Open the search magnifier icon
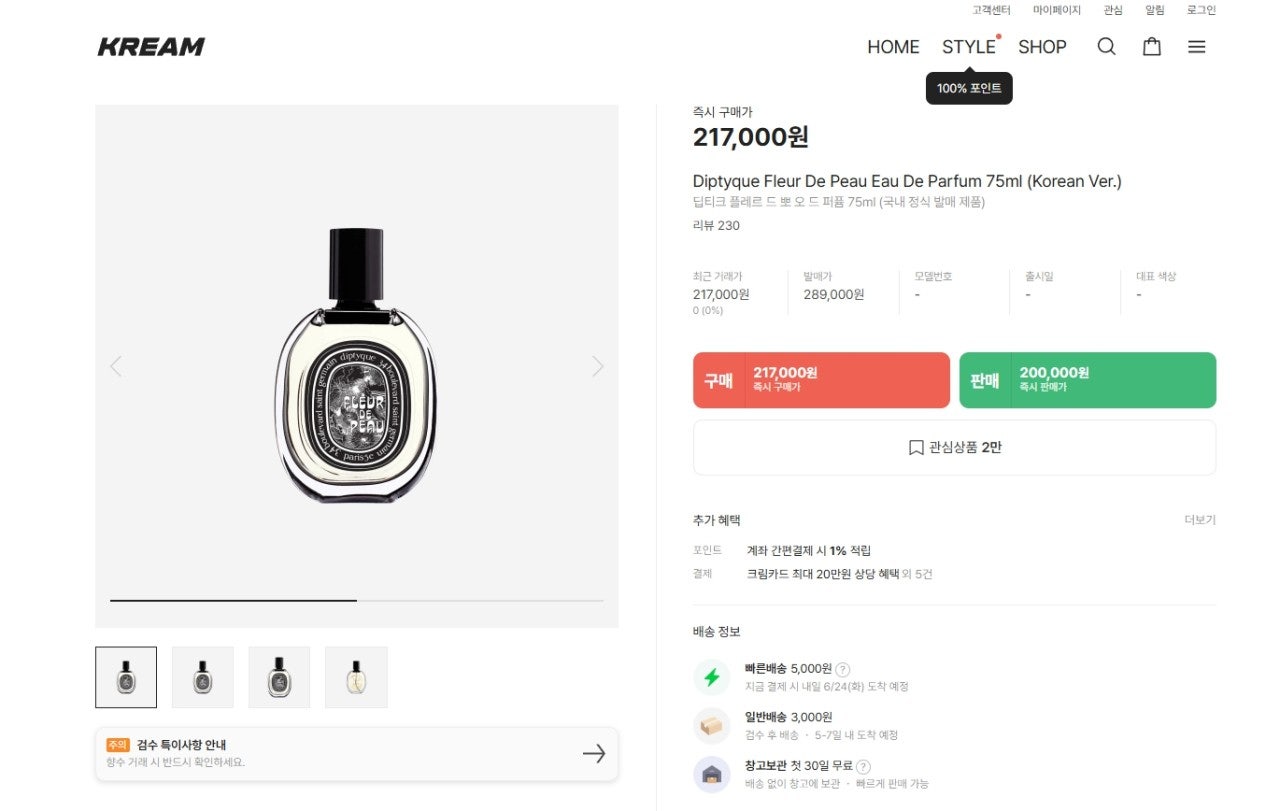1280x811 pixels. (1106, 46)
